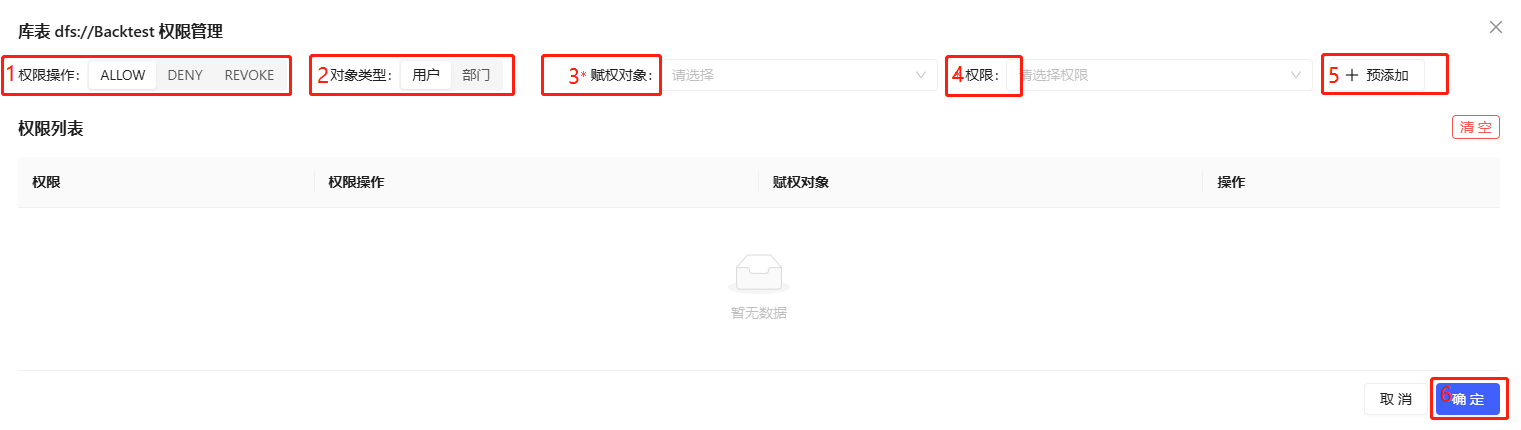Click the empty inbox placeholder icon
The image size is (1521, 430).
tap(758, 272)
